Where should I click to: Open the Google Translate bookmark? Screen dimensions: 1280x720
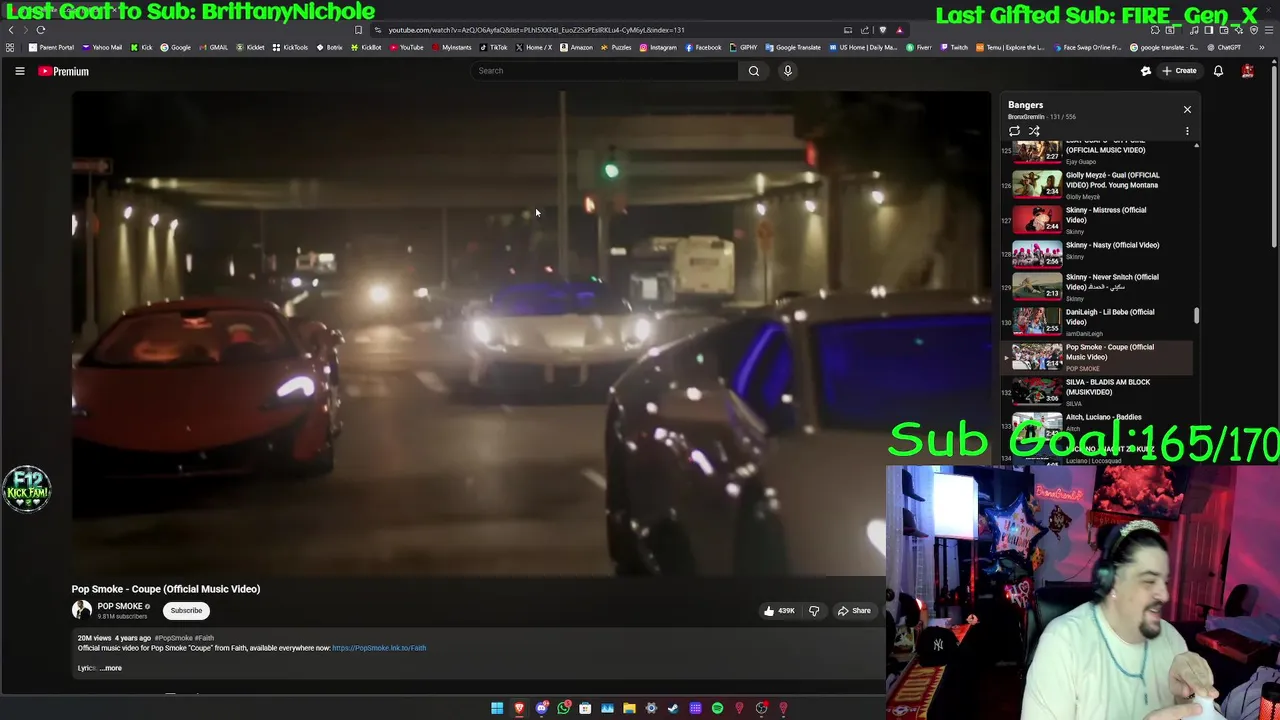[x=793, y=47]
